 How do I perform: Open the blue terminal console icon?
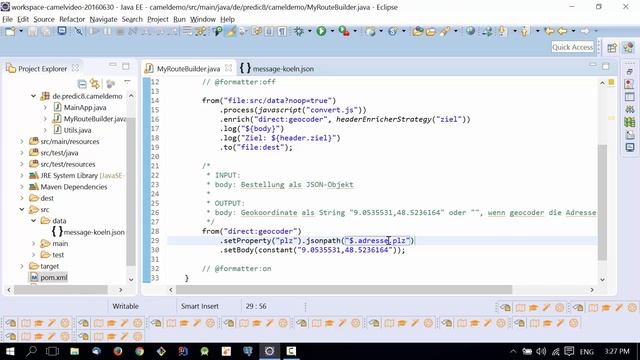pos(62,31)
